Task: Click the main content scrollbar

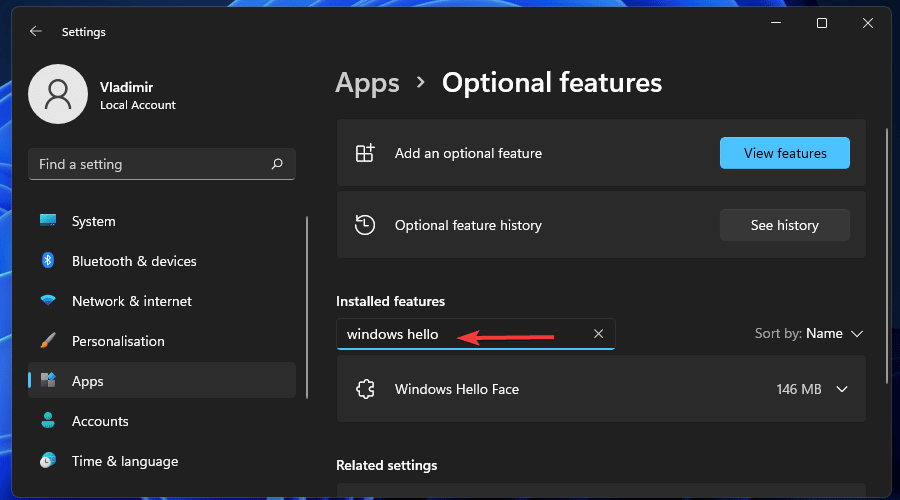Action: [887, 256]
